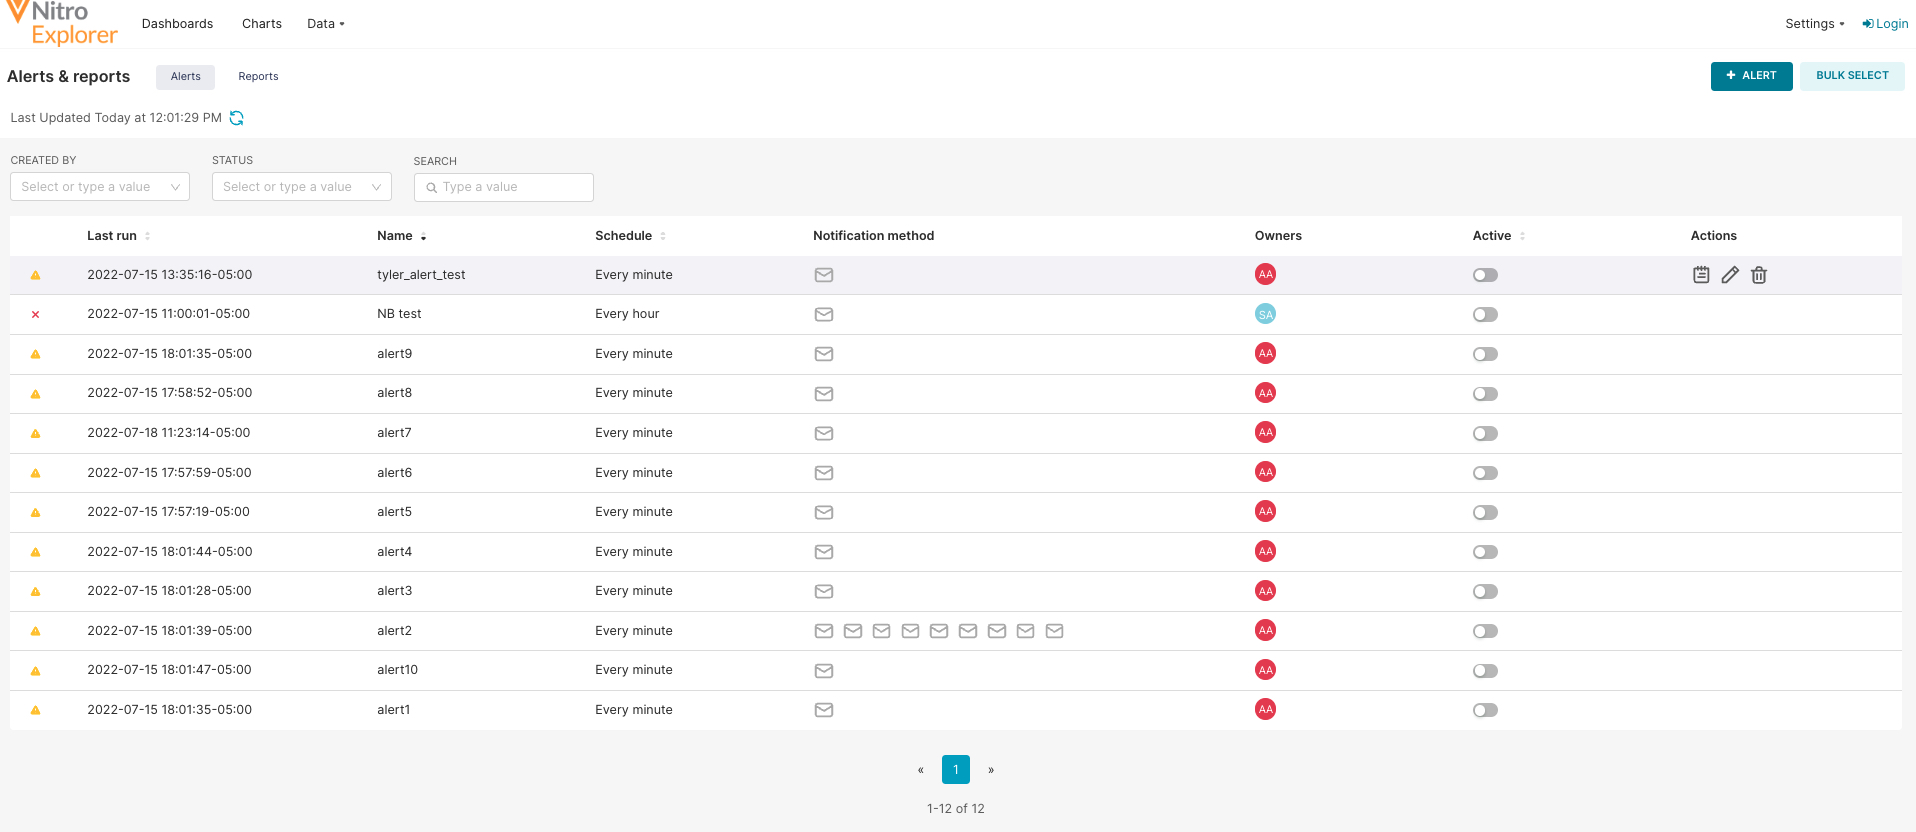Open the Created By filter dropdown
This screenshot has height=832, width=1916.
pyautogui.click(x=100, y=187)
